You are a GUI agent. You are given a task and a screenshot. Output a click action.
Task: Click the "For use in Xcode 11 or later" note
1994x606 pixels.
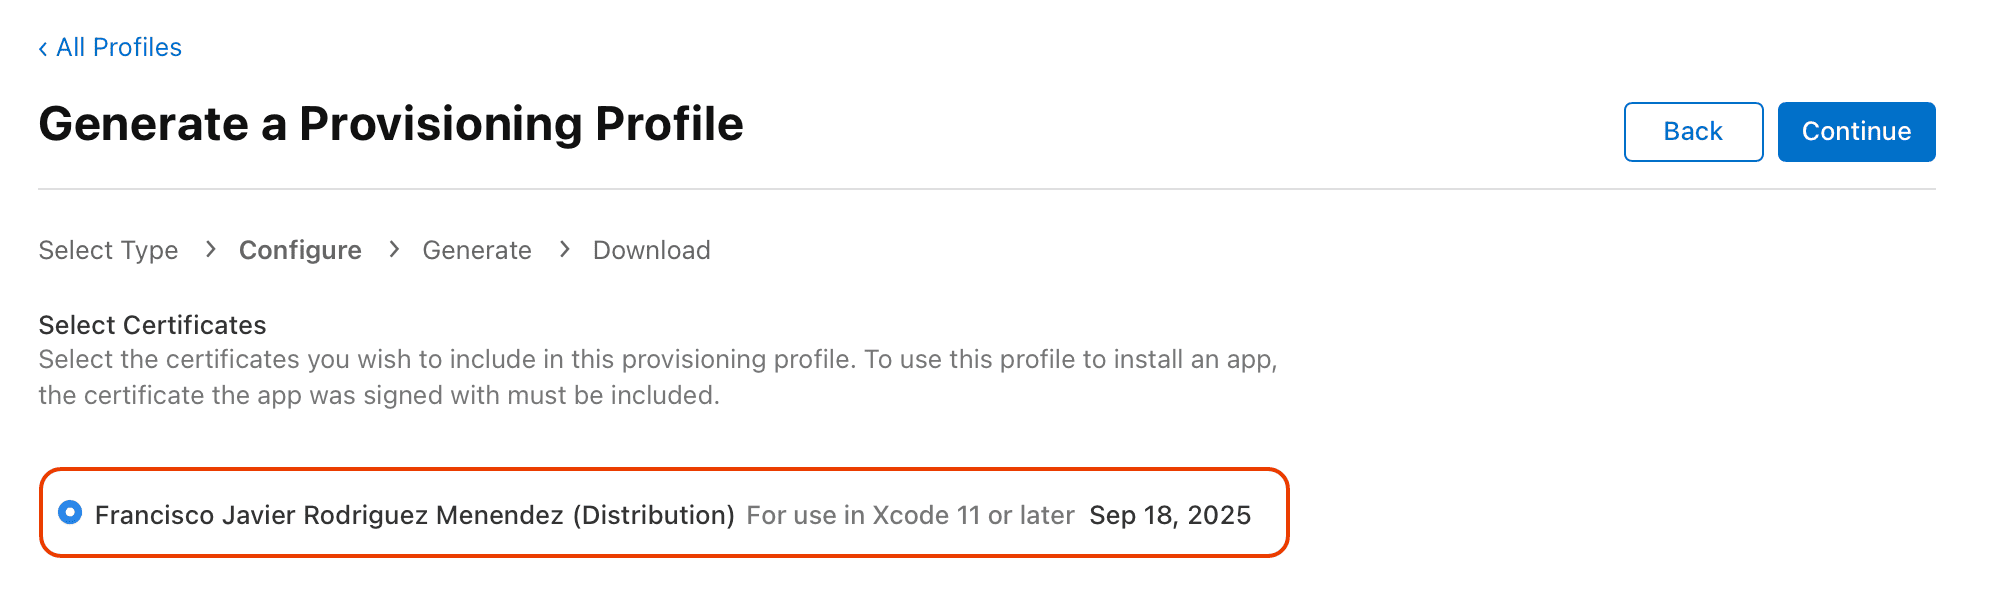click(x=910, y=515)
